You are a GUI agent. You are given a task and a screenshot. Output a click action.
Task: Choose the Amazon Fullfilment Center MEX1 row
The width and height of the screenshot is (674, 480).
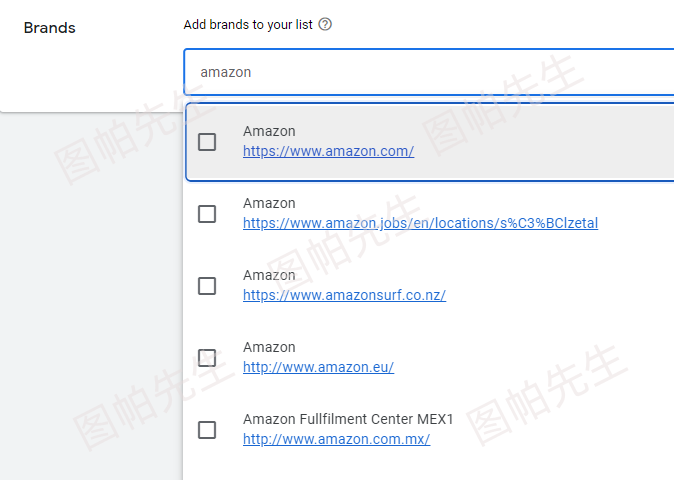coord(430,430)
